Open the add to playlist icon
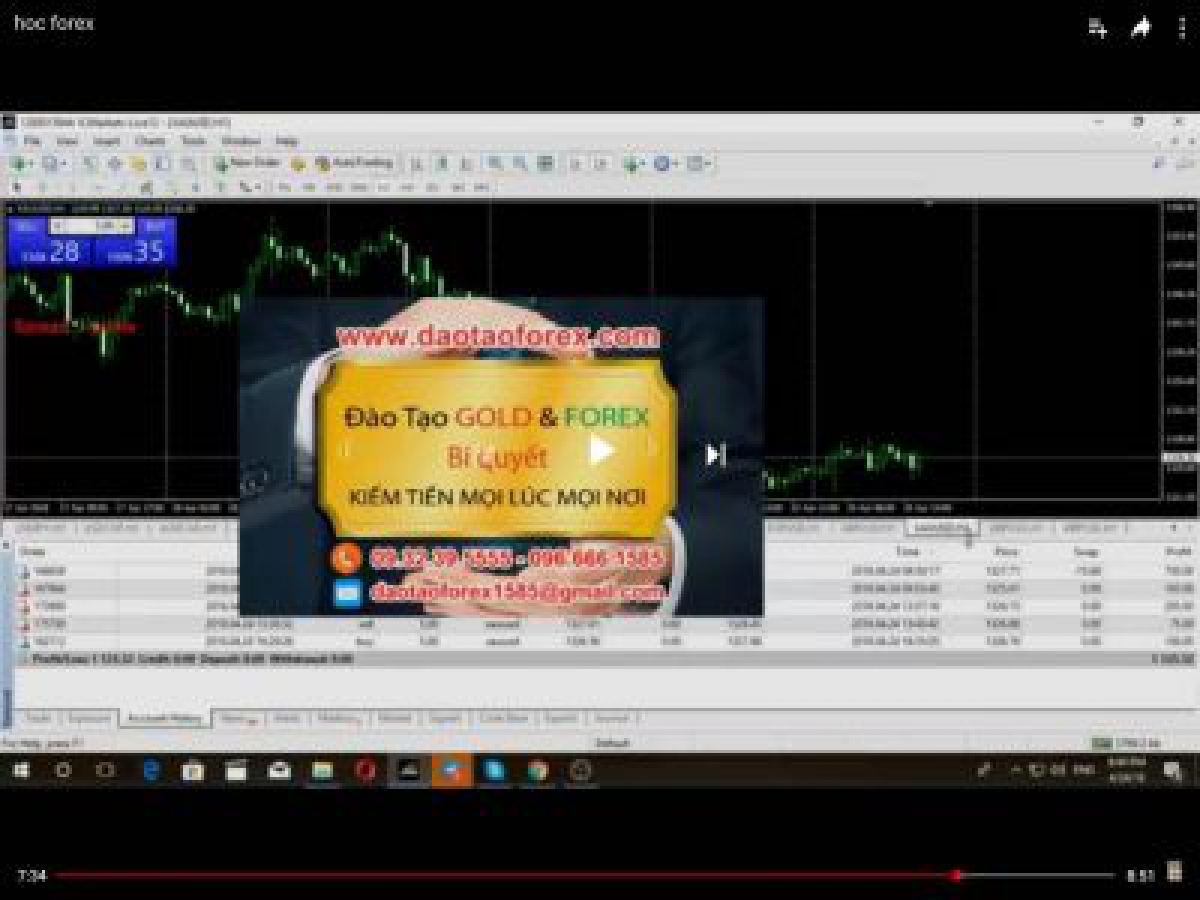 pos(1097,28)
